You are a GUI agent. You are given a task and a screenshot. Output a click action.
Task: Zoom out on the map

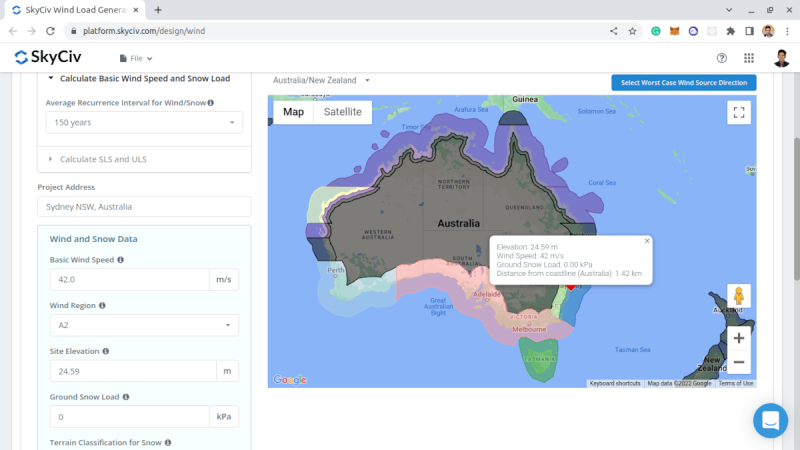point(739,362)
